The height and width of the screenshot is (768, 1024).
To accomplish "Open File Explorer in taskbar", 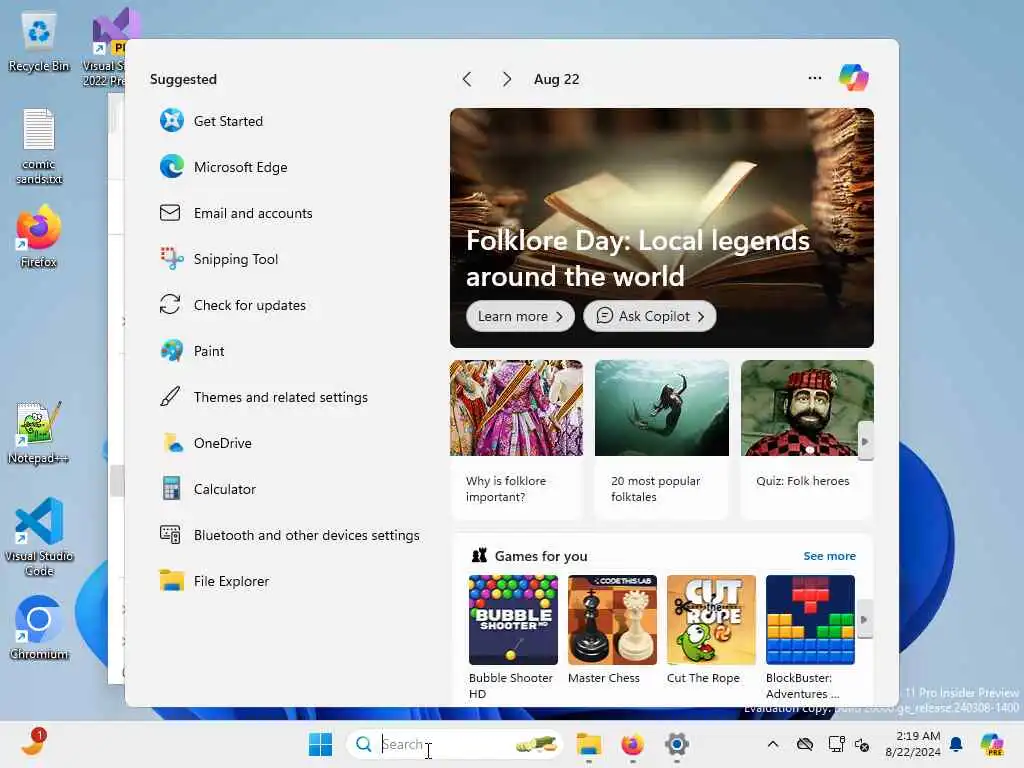I will point(588,744).
